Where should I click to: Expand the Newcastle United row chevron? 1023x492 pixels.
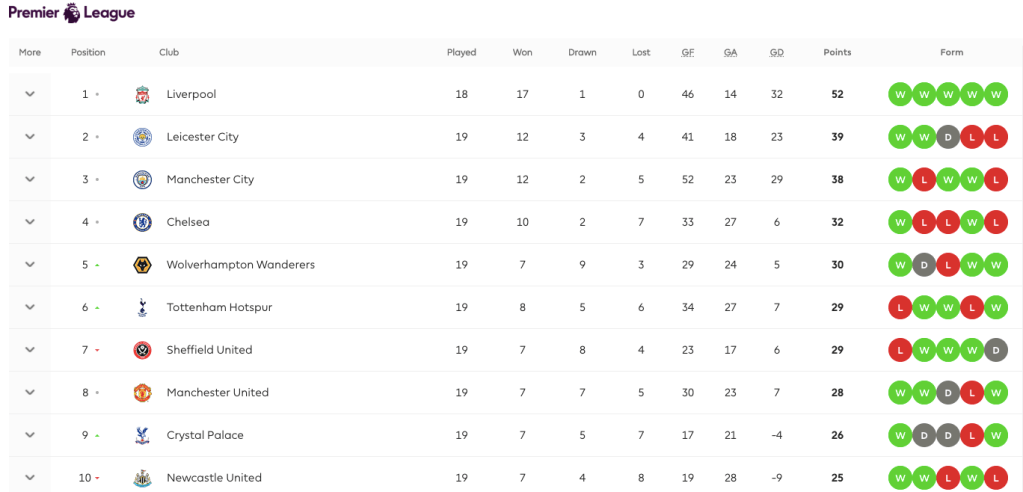point(30,478)
